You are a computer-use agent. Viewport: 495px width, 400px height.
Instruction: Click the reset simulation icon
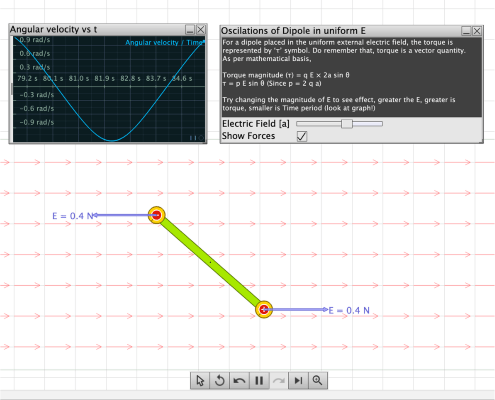219,380
